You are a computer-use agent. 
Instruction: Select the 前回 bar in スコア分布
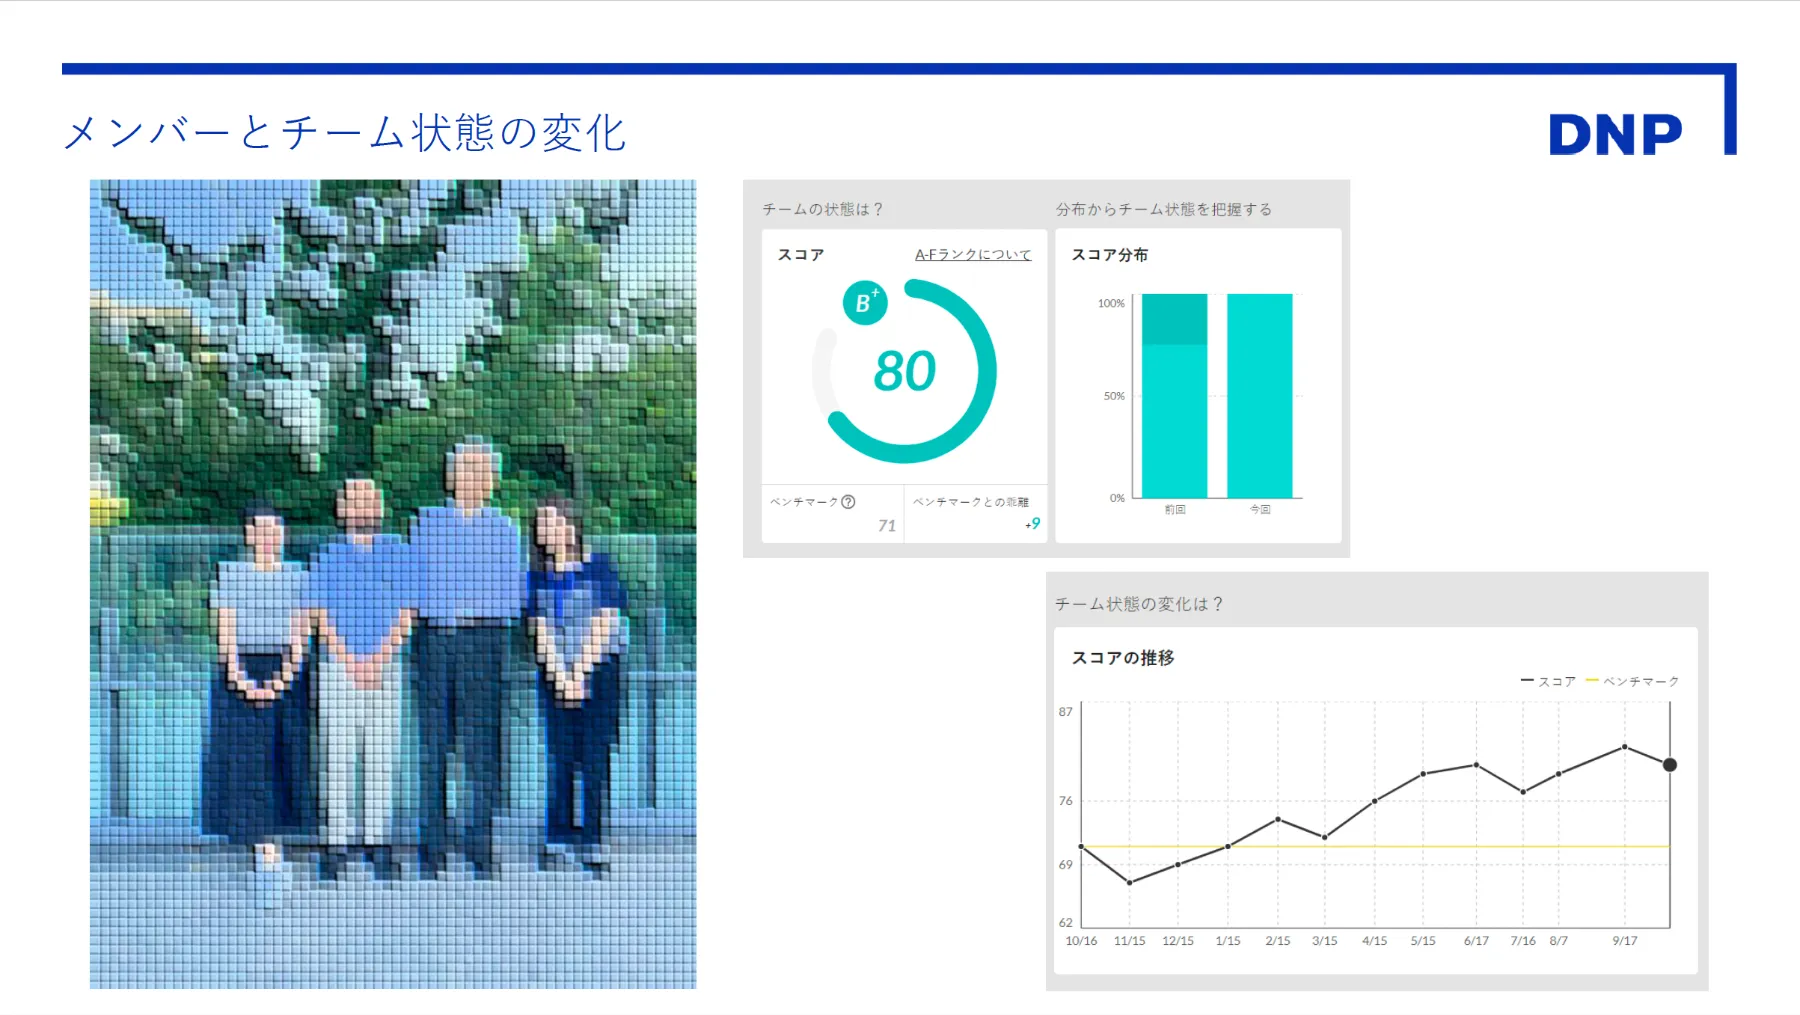point(1174,420)
